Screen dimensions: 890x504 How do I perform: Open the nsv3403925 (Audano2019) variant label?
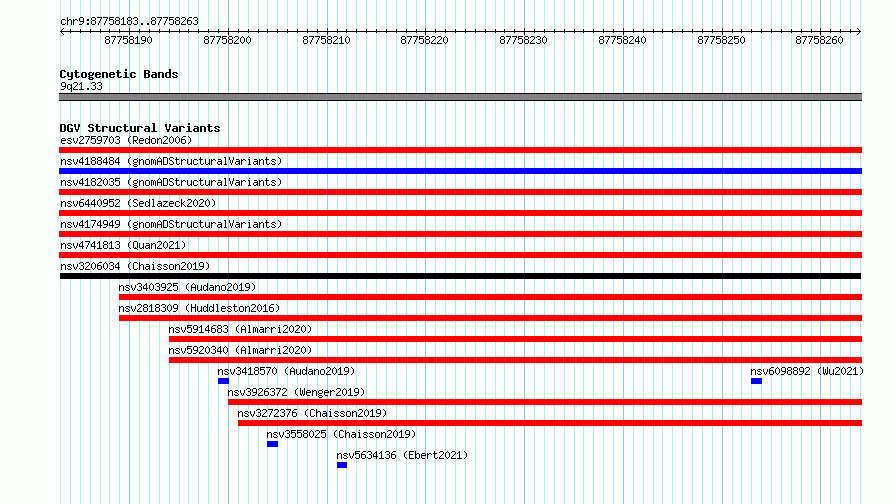pos(187,287)
